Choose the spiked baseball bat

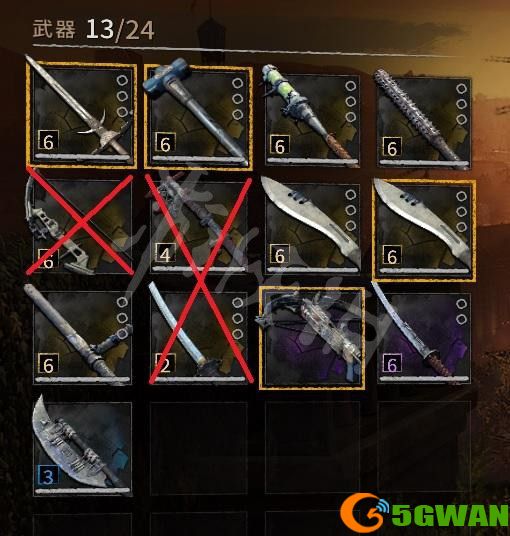click(x=424, y=122)
